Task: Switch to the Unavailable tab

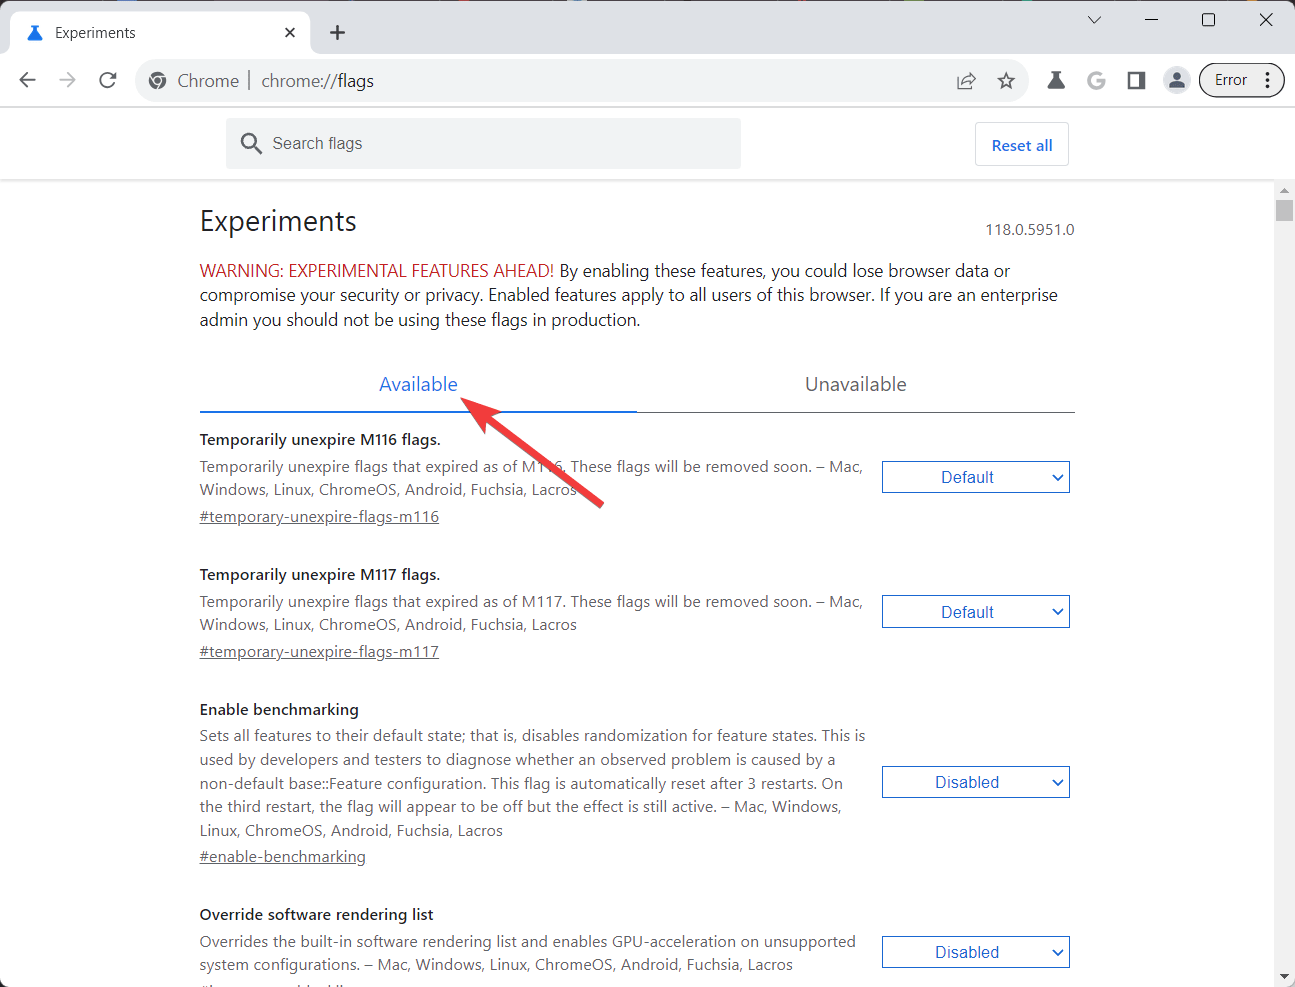Action: point(856,385)
